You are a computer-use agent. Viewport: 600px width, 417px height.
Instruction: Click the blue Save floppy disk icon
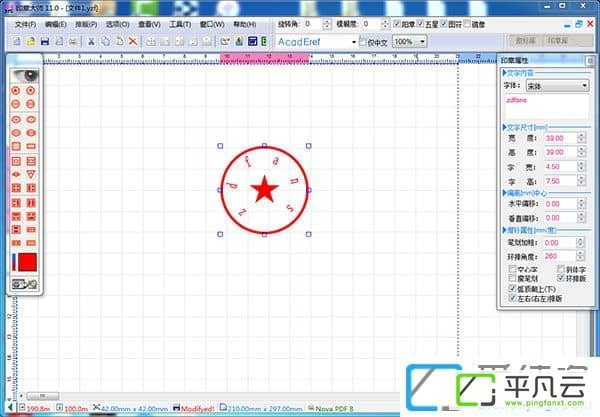45,41
